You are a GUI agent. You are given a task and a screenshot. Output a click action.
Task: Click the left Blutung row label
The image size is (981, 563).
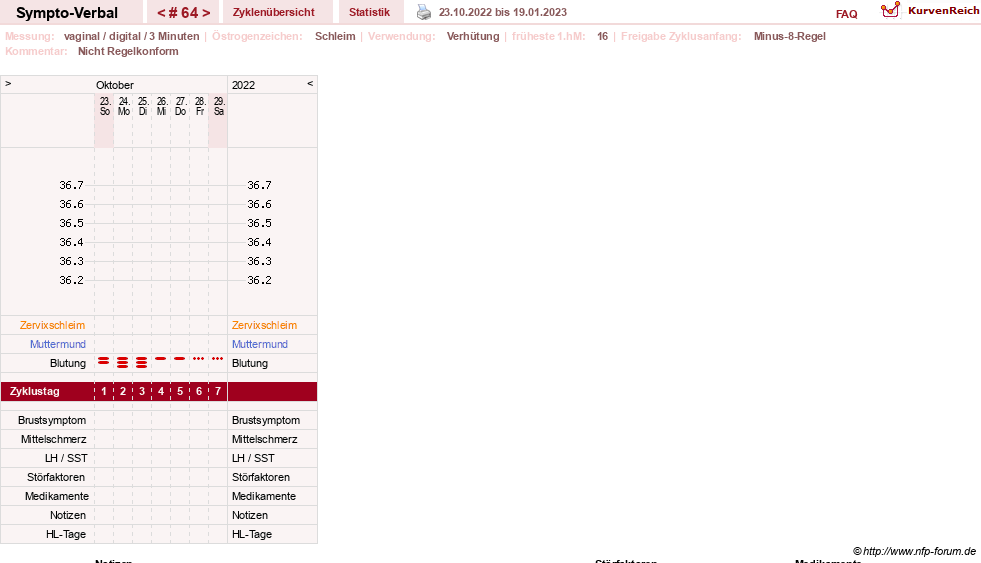click(x=68, y=363)
